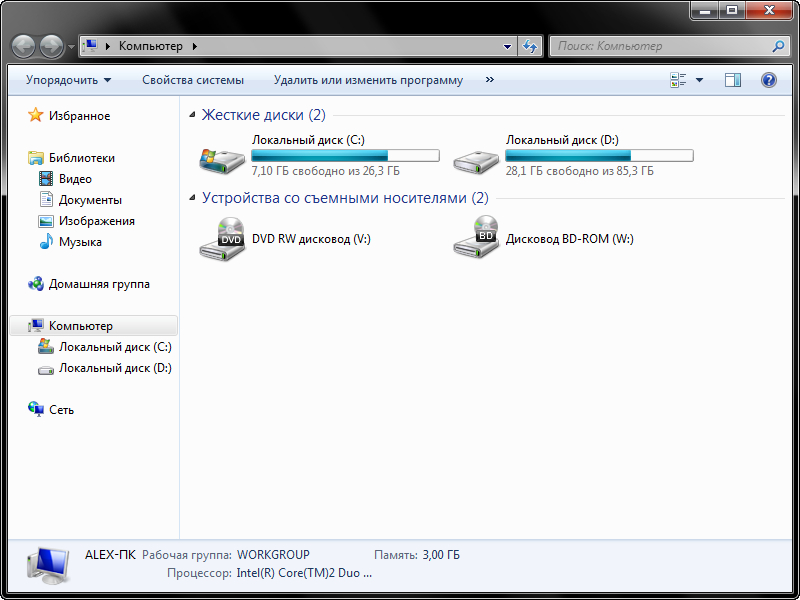The width and height of the screenshot is (800, 600).
Task: Collapse the Устройства со съемными носителями group
Action: (192, 197)
